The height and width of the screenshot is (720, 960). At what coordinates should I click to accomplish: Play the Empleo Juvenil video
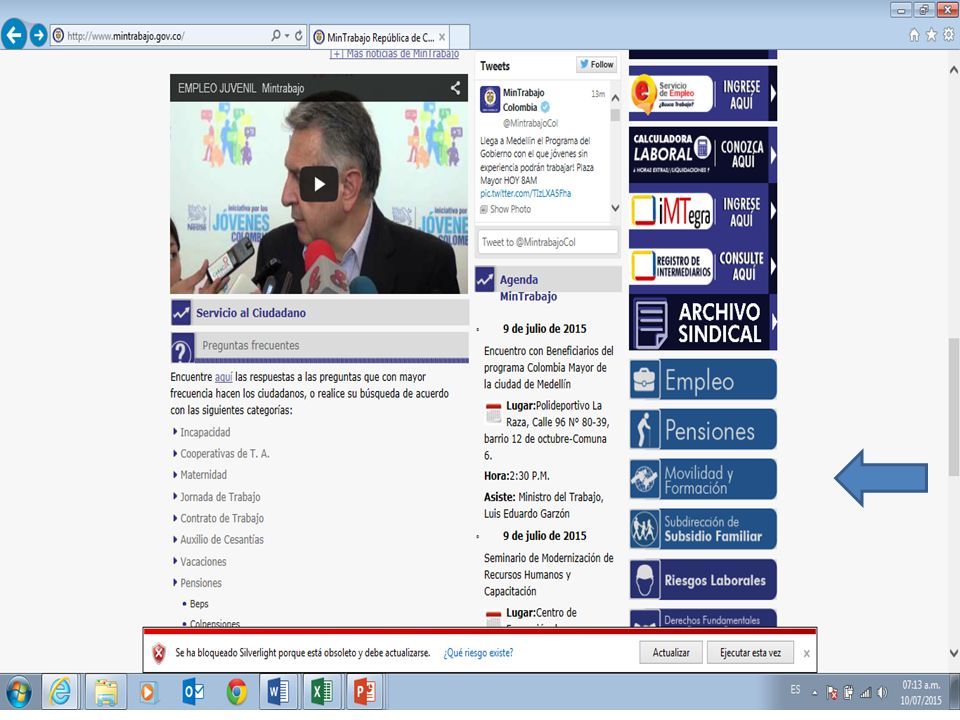[319, 184]
